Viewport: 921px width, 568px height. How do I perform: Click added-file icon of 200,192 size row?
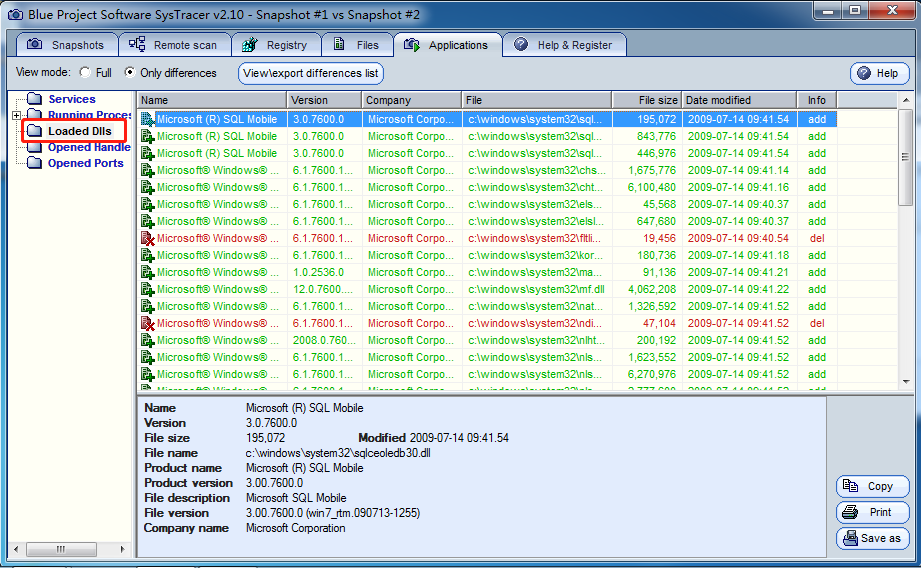147,341
